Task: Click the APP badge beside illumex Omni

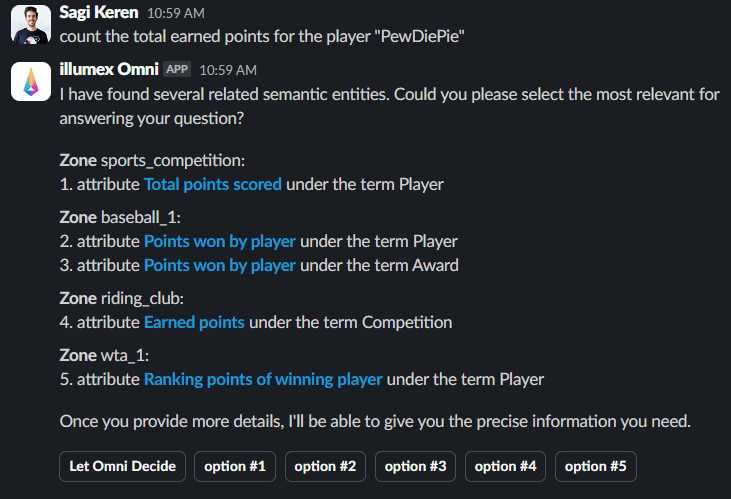Action: (x=177, y=70)
